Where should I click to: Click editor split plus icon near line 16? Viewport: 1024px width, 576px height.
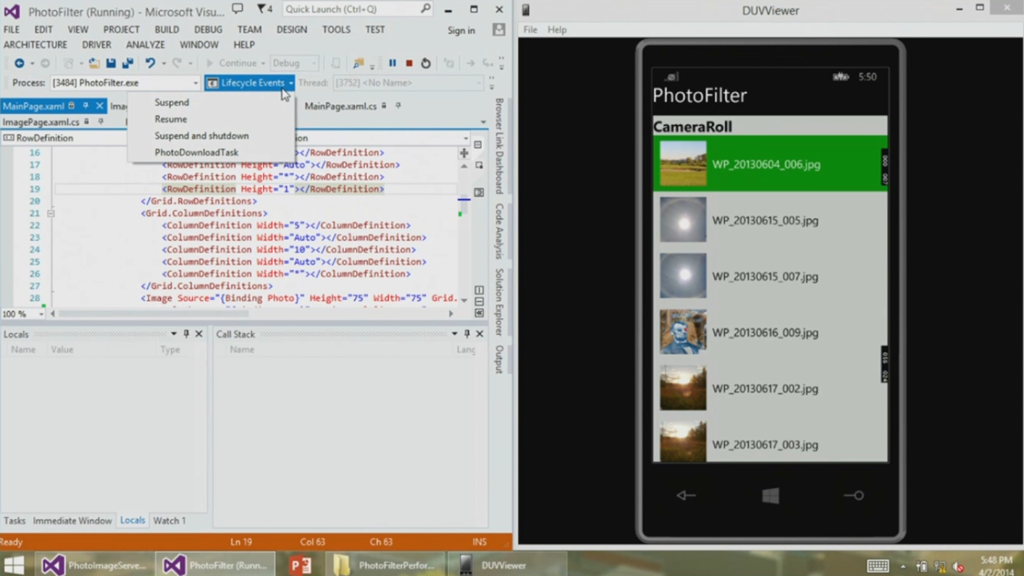(464, 153)
